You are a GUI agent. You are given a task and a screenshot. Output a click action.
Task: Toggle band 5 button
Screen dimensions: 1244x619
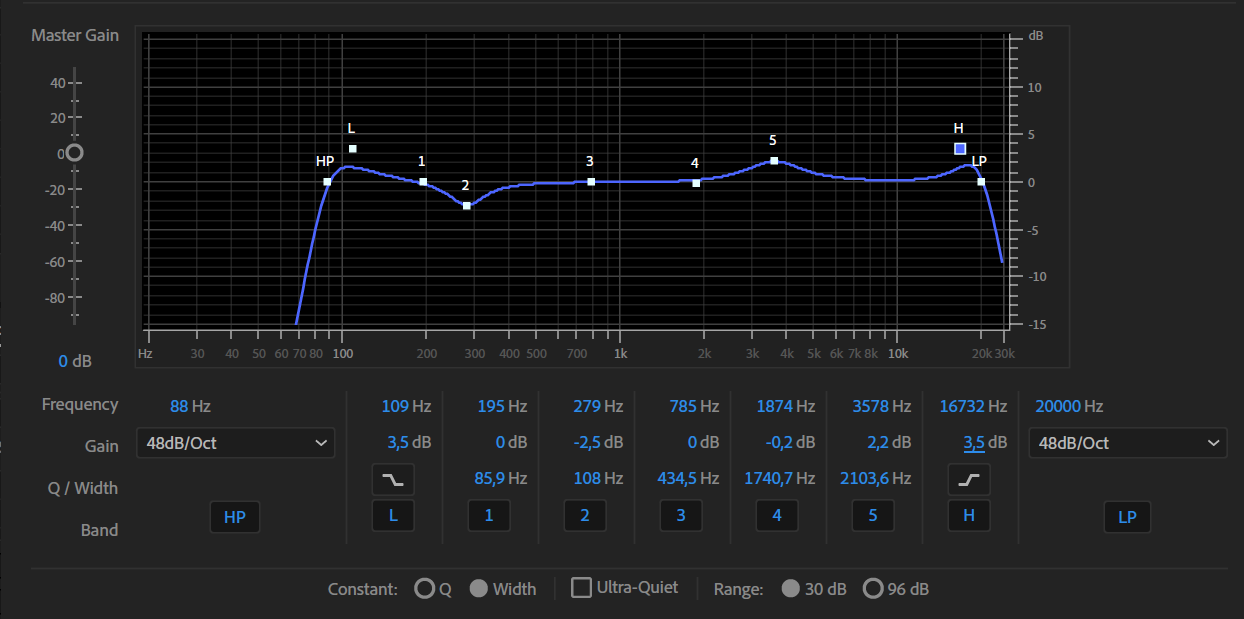tap(873, 516)
